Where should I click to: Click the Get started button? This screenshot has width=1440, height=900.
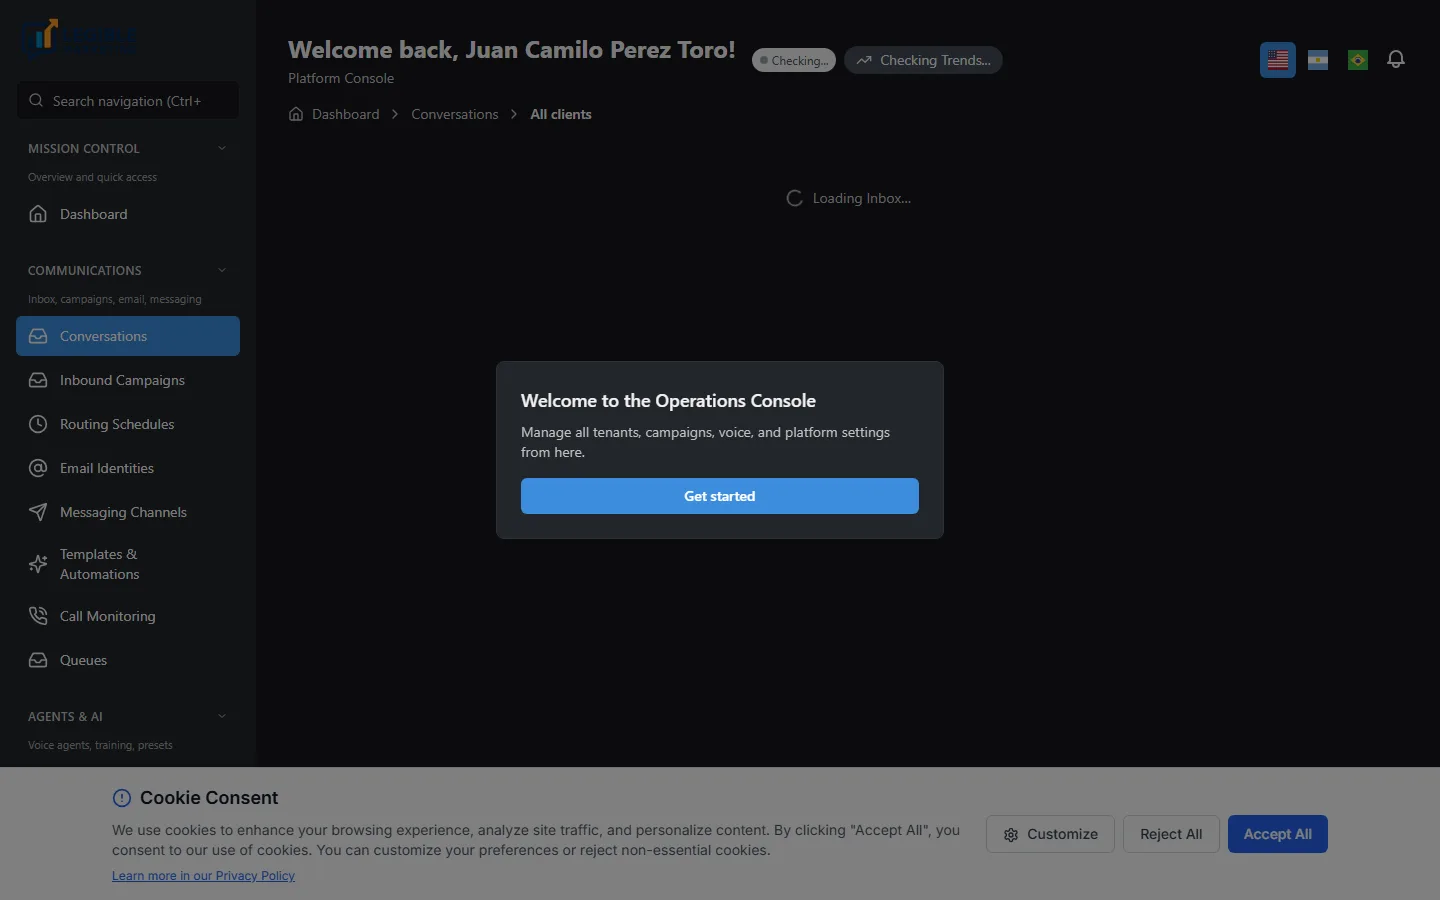pyautogui.click(x=720, y=496)
